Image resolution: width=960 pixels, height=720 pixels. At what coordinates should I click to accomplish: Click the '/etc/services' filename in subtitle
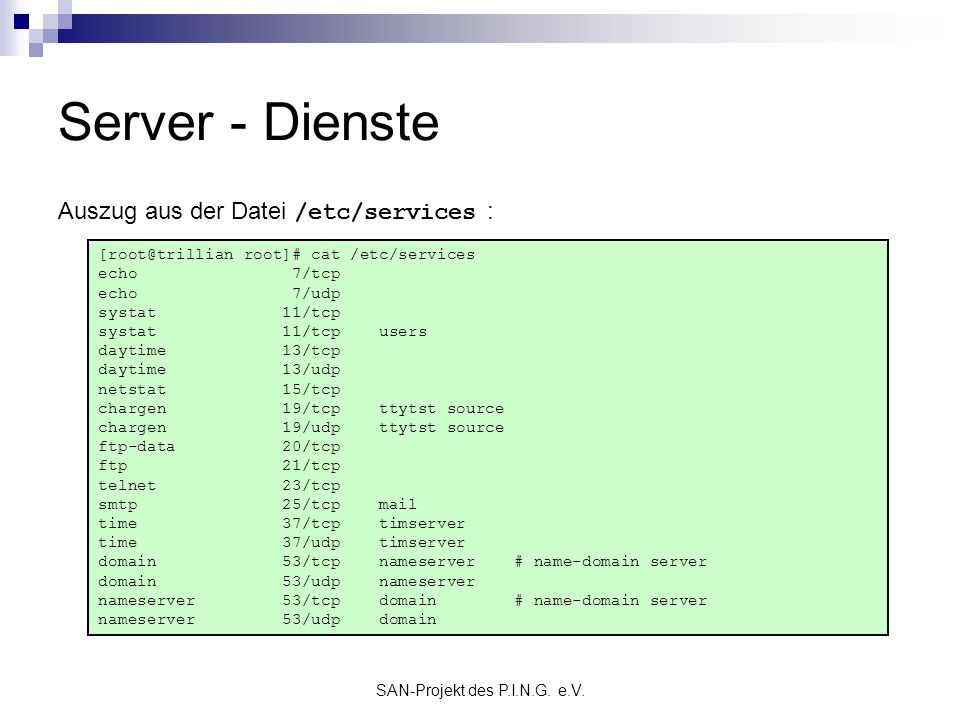coord(385,212)
